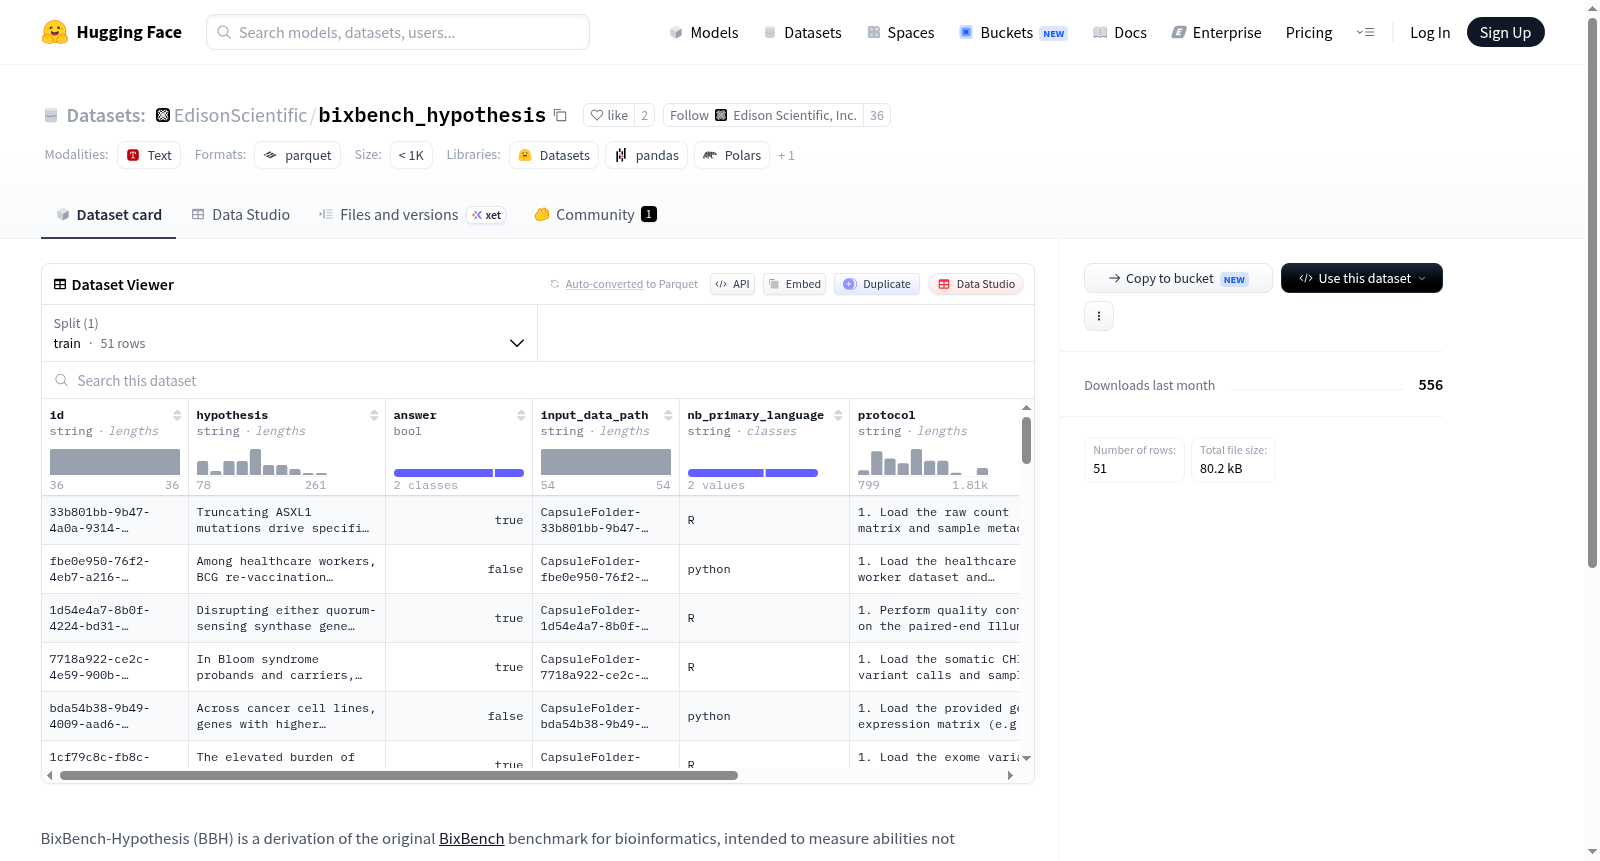Screen dimensions: 1600x861
Task: Sort the hypothesis column
Action: pyautogui.click(x=374, y=415)
